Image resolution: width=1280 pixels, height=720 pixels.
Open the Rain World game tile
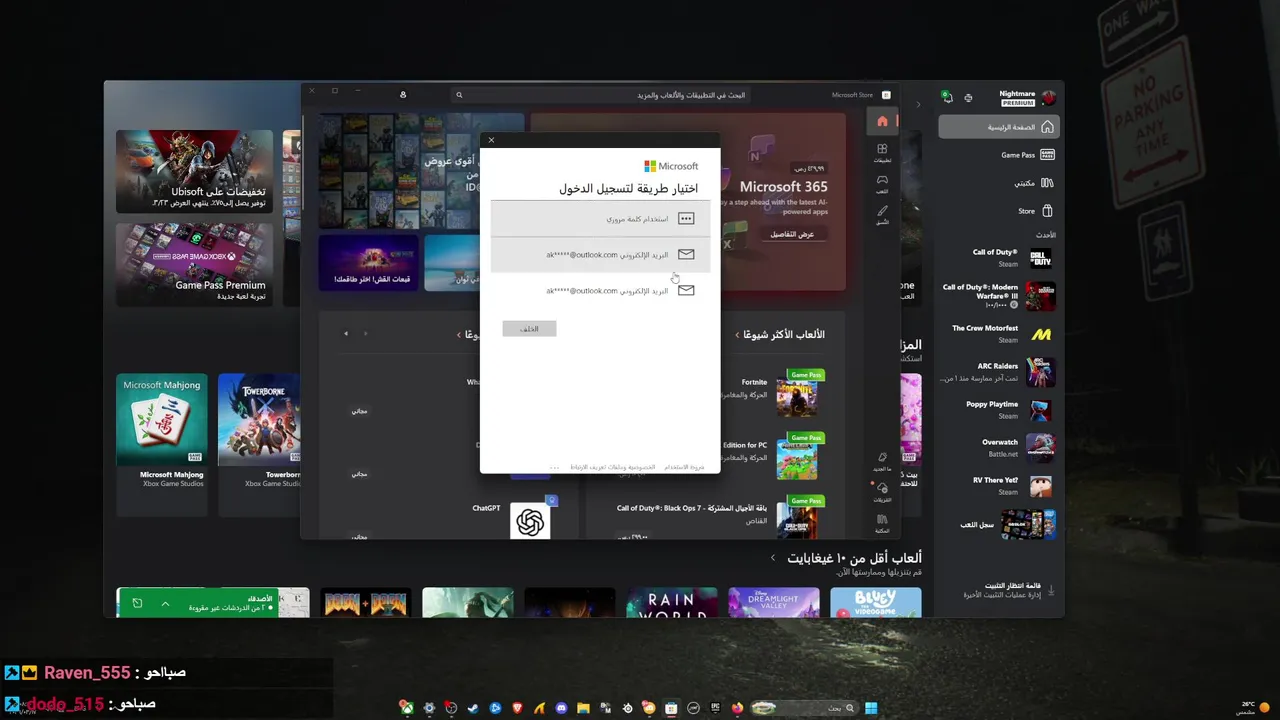[x=672, y=602]
